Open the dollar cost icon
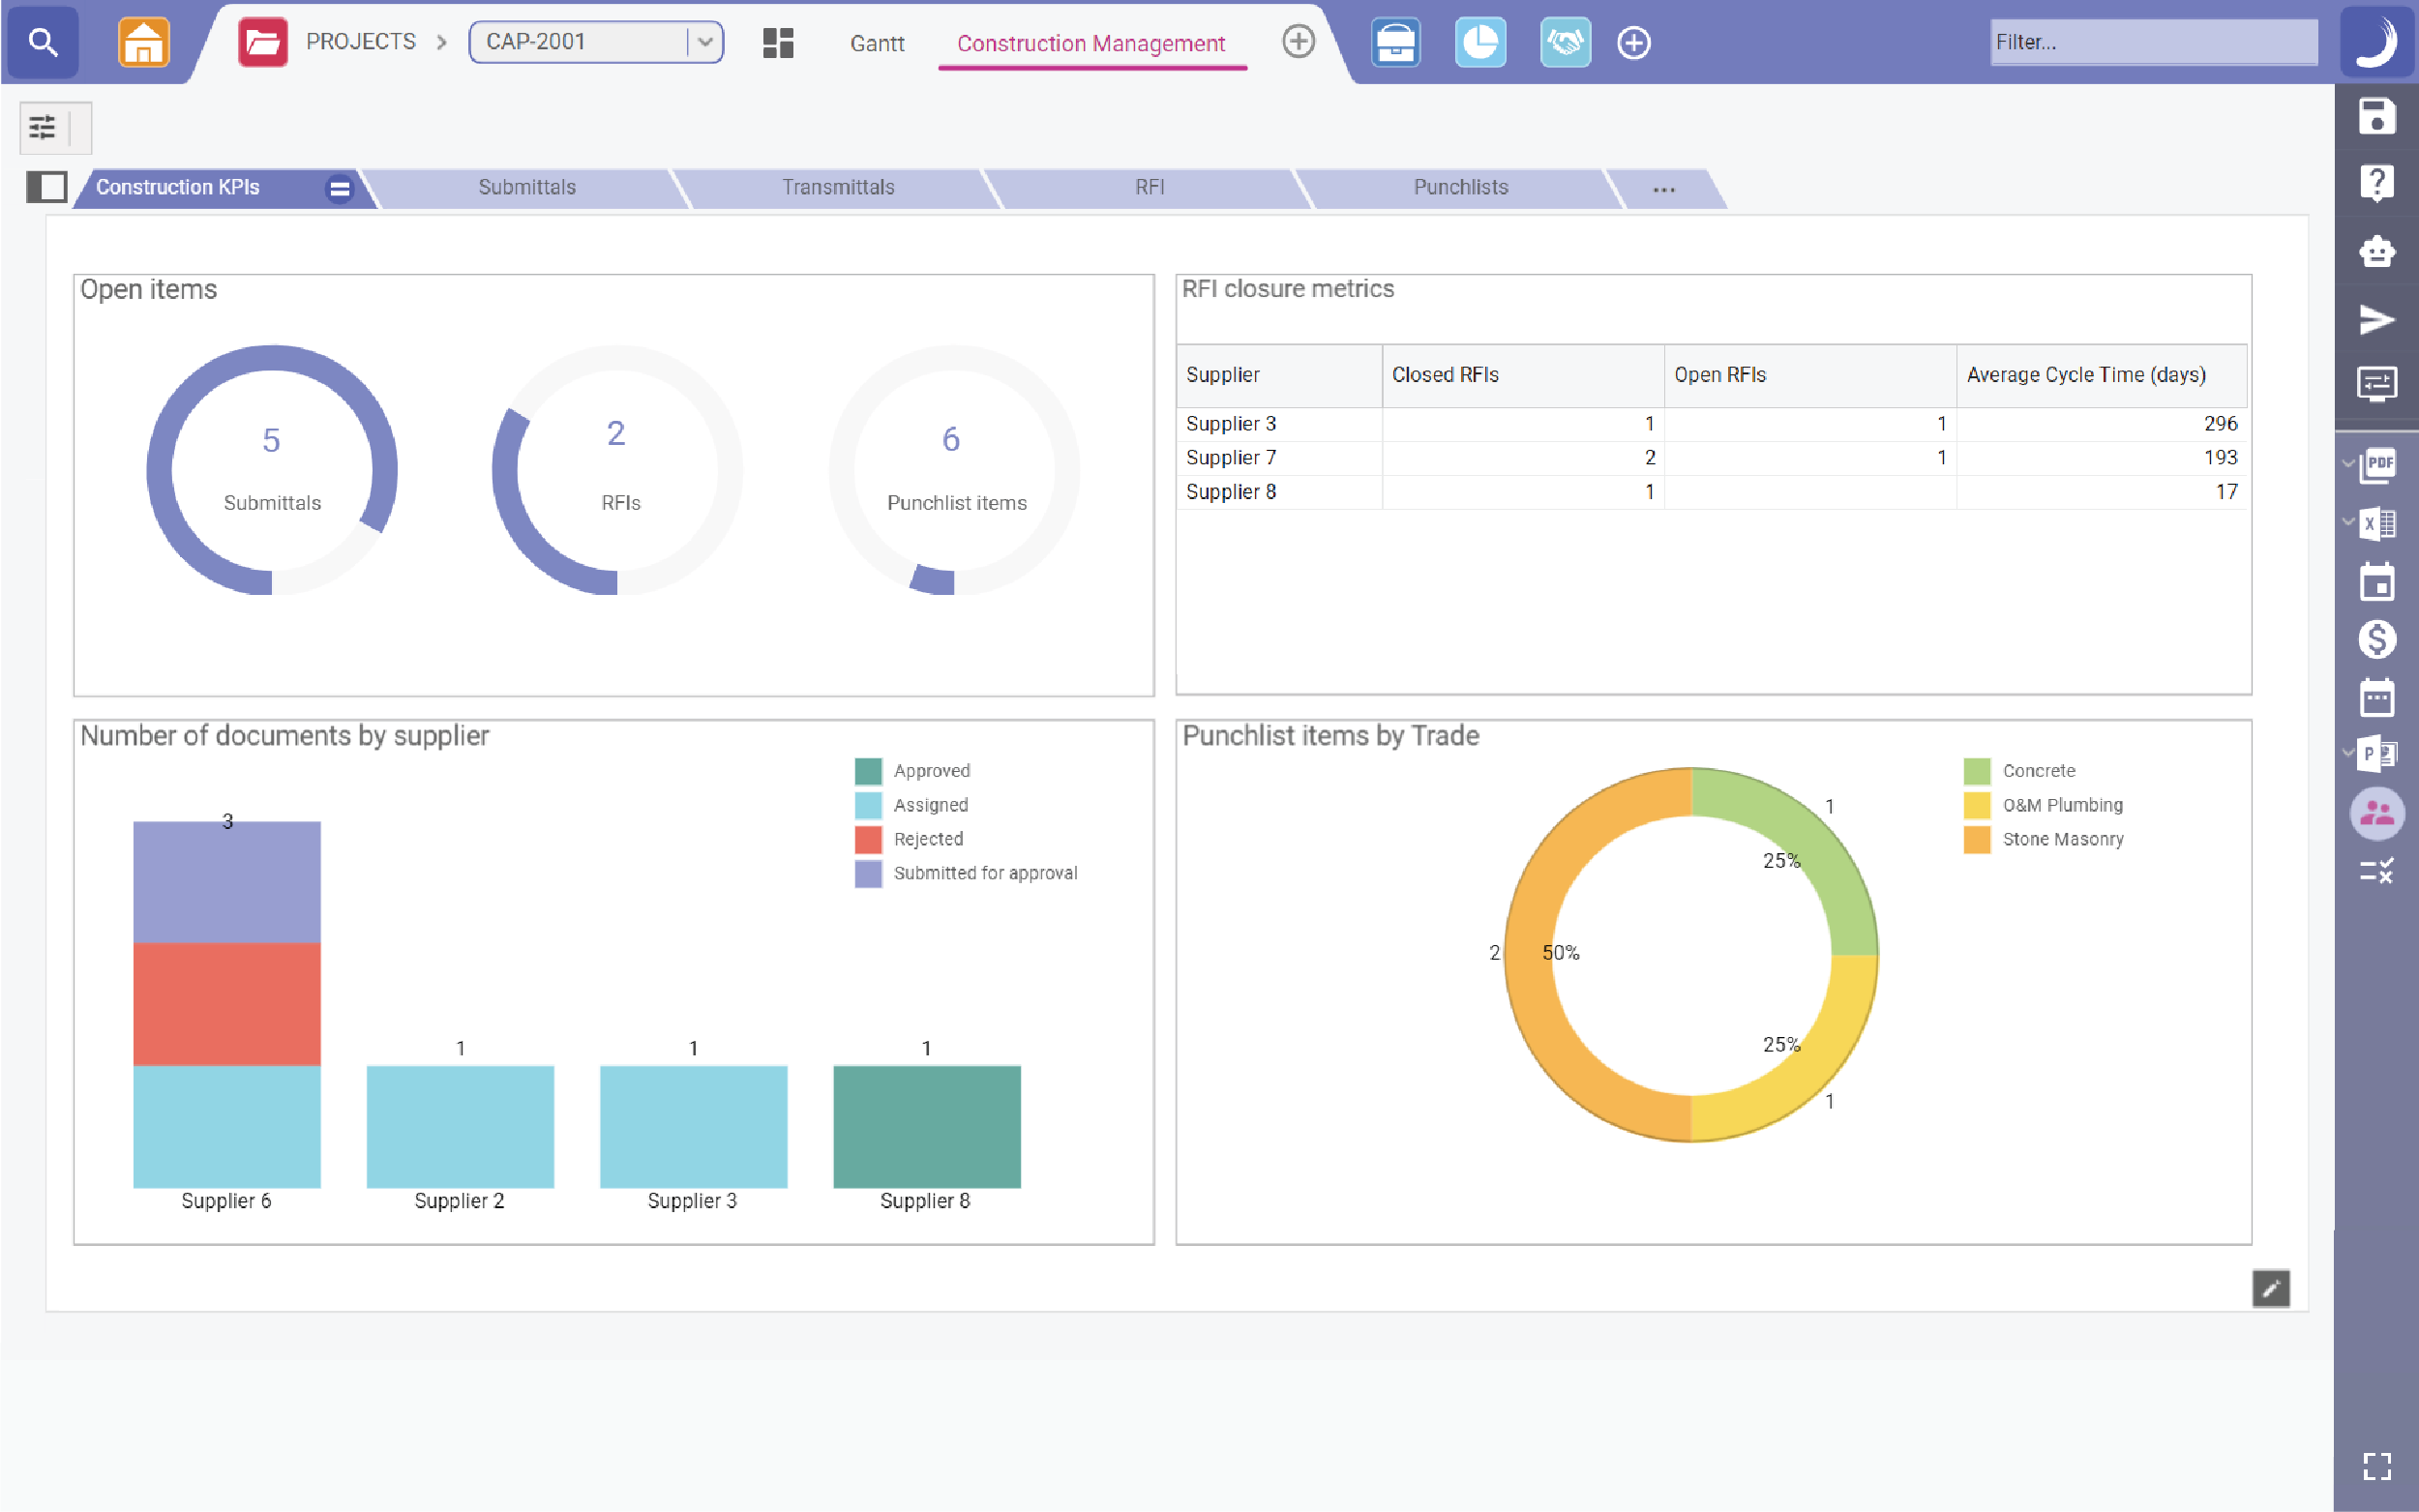Viewport: 2419px width, 1512px height. [2376, 639]
